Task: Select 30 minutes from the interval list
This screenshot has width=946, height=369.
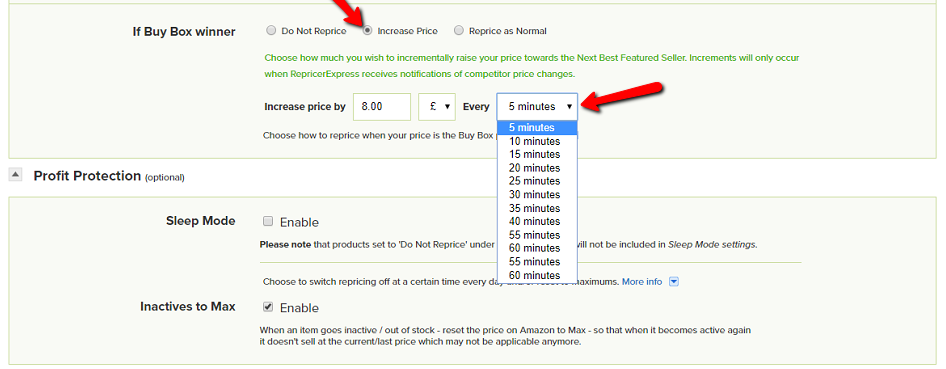Action: click(537, 194)
